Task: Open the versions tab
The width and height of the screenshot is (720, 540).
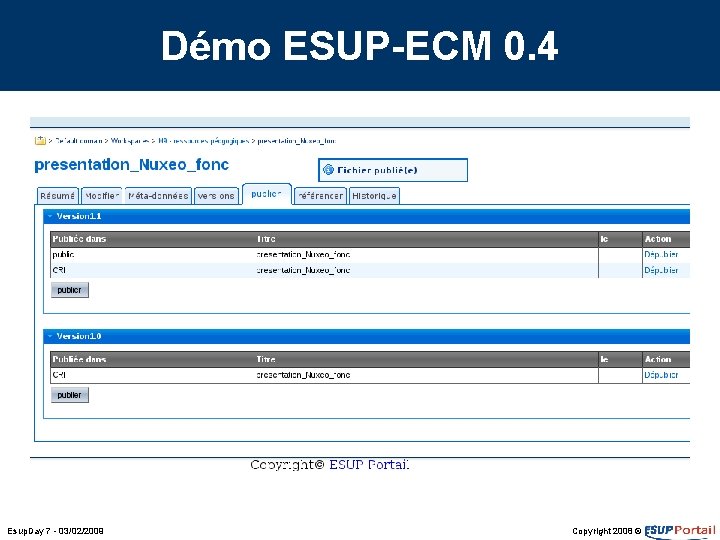Action: (x=216, y=196)
